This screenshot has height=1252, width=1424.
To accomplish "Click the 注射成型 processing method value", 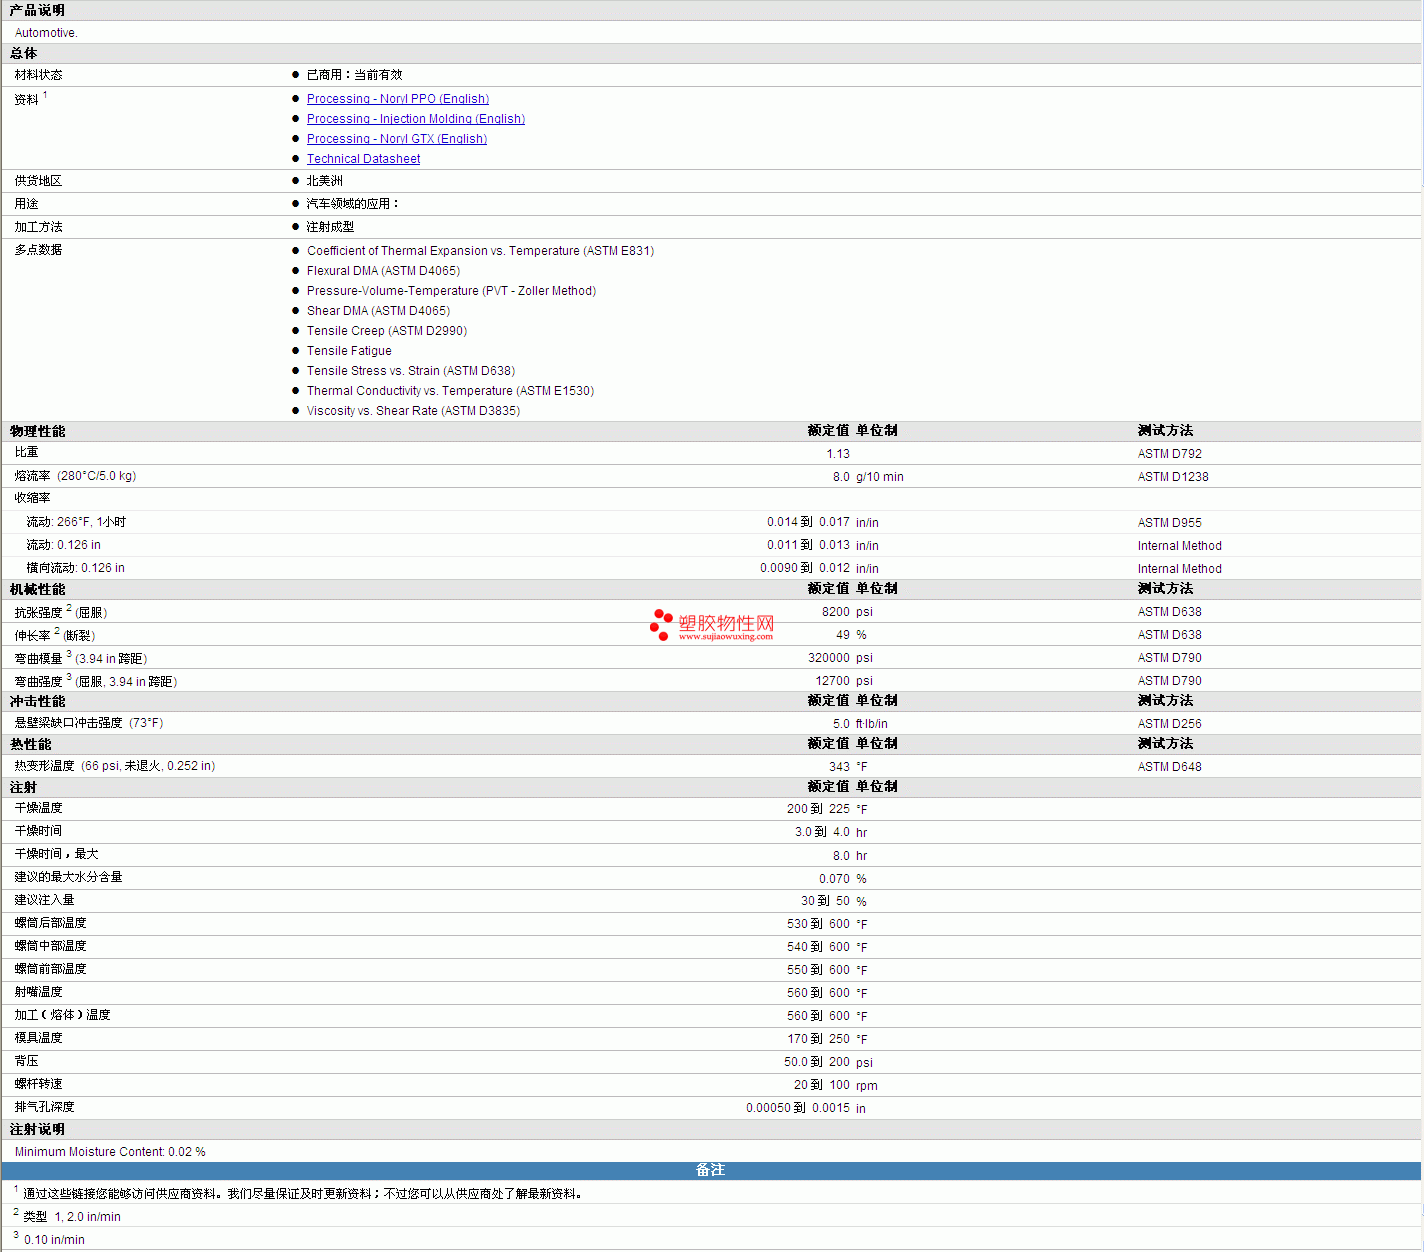I will coord(330,227).
